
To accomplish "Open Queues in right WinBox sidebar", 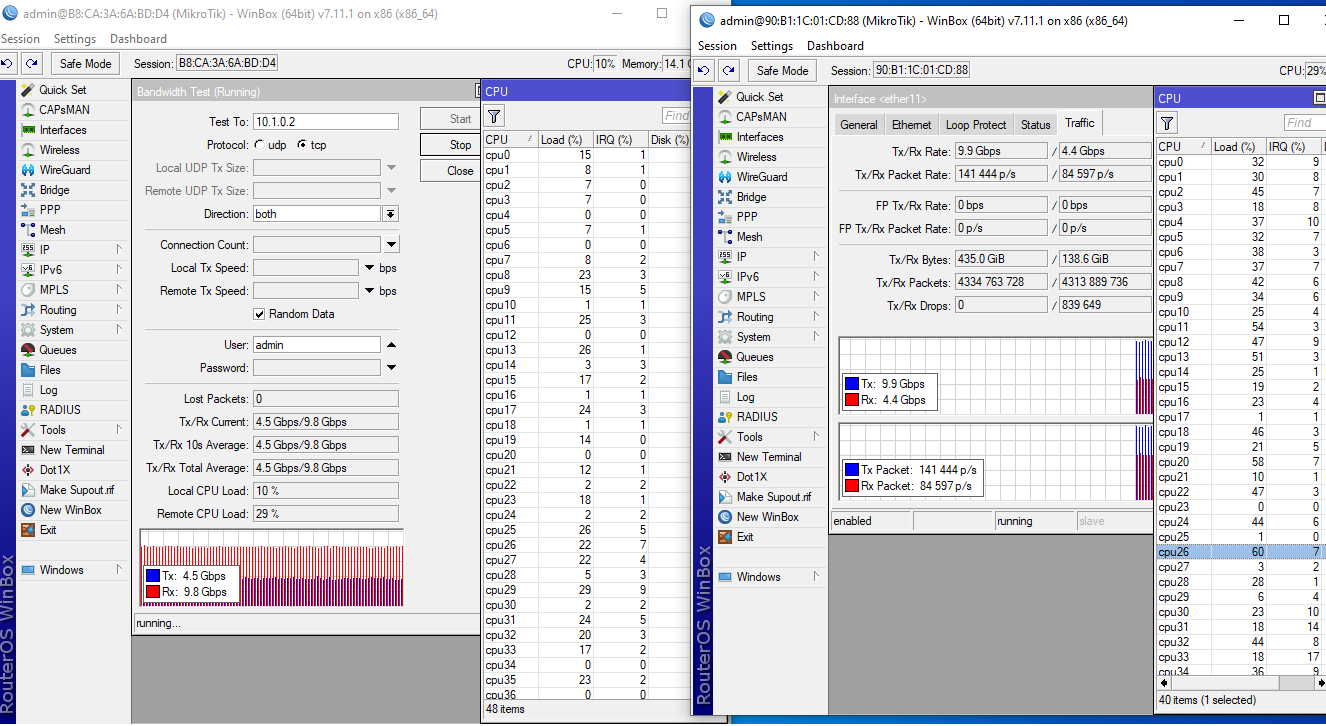I will [755, 357].
